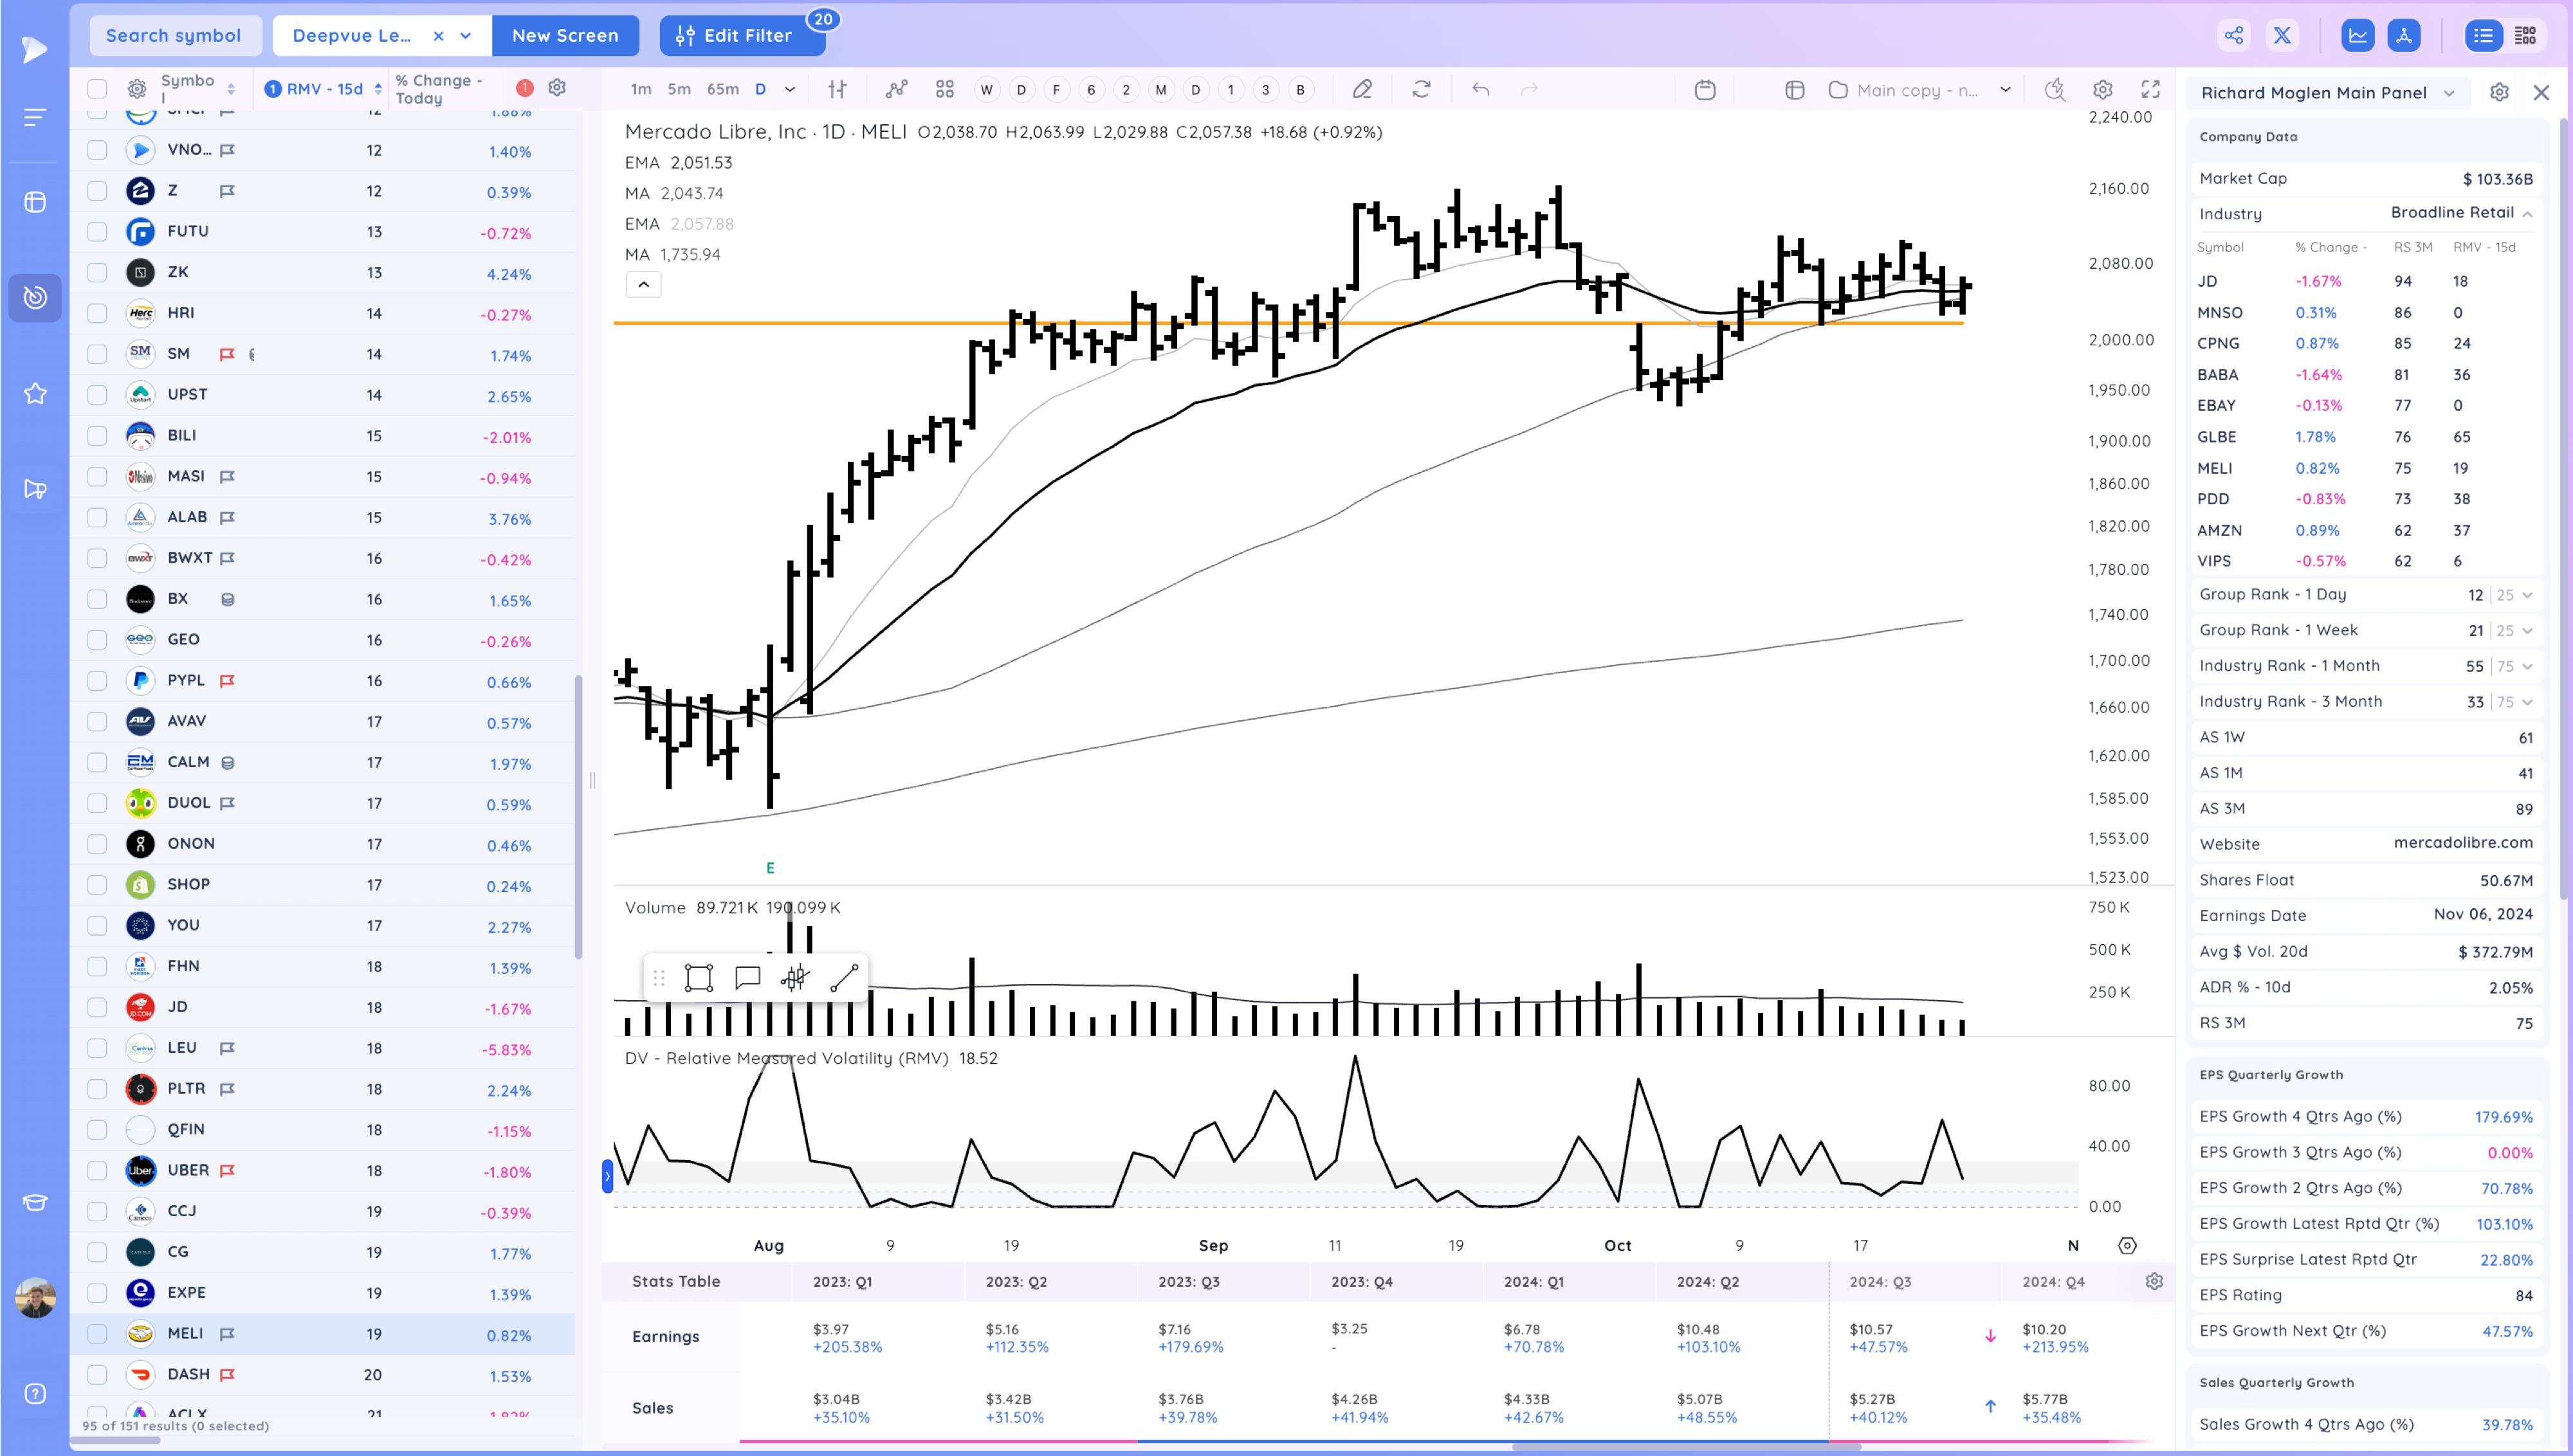The width and height of the screenshot is (2573, 1456).
Task: Toggle the select-all checkbox in list header
Action: point(97,89)
